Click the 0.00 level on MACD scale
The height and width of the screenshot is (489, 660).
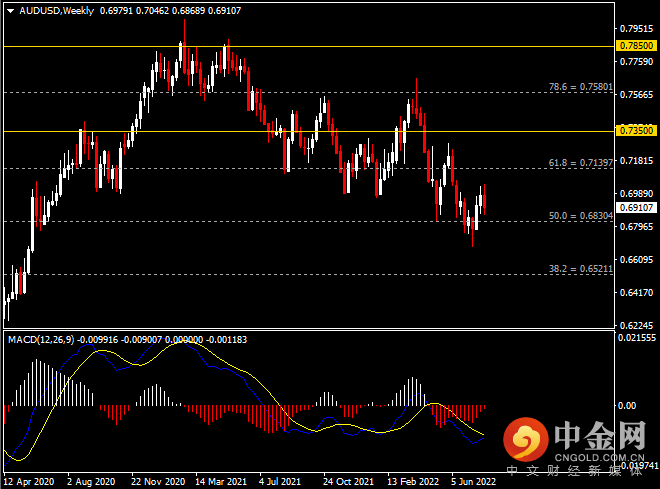626,406
